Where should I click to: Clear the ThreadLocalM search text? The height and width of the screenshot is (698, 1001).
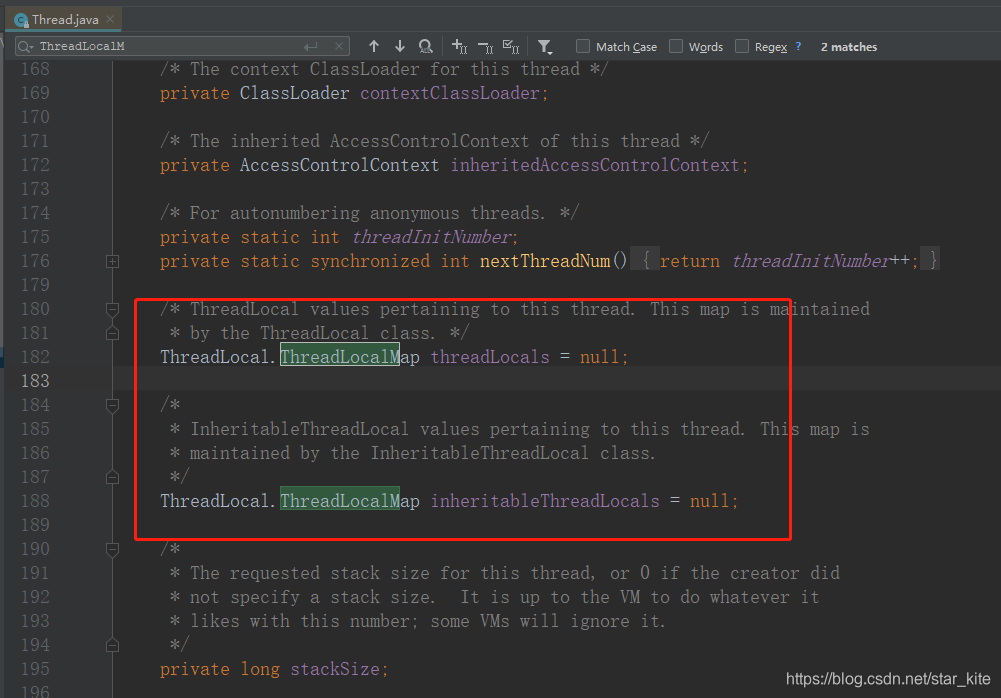pos(339,45)
